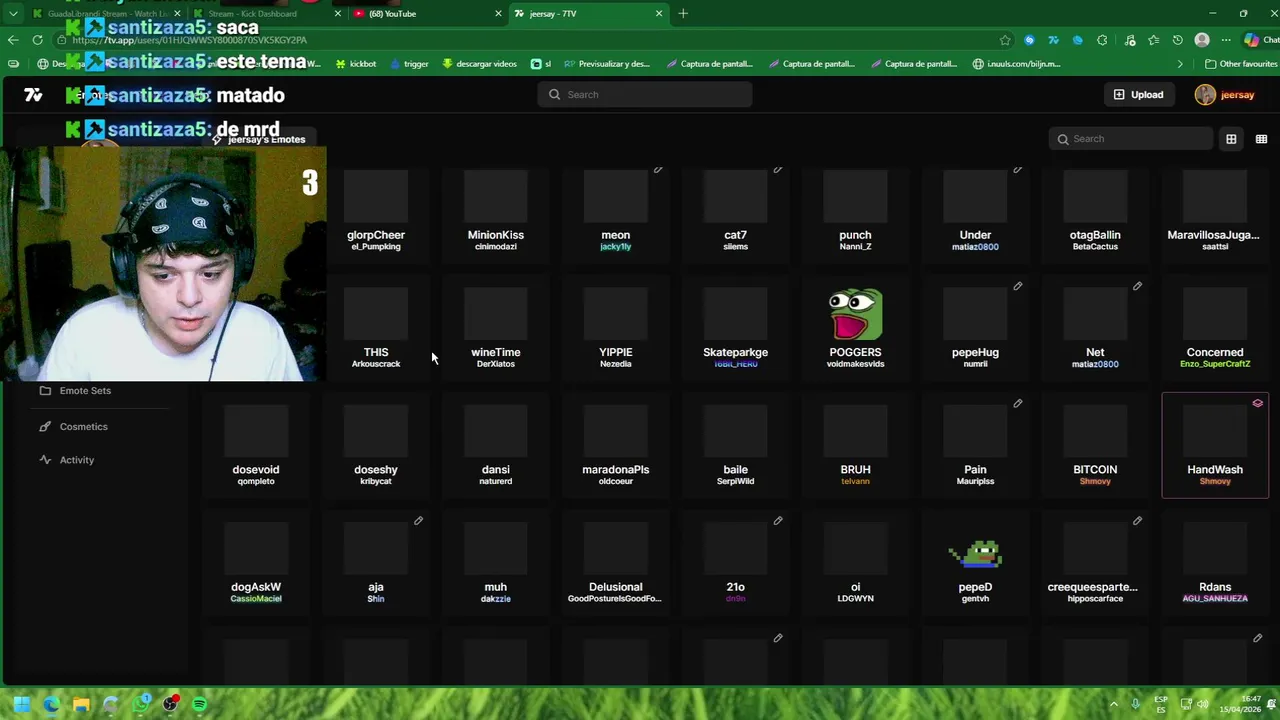Open the descargar videos bookmark

click(479, 64)
